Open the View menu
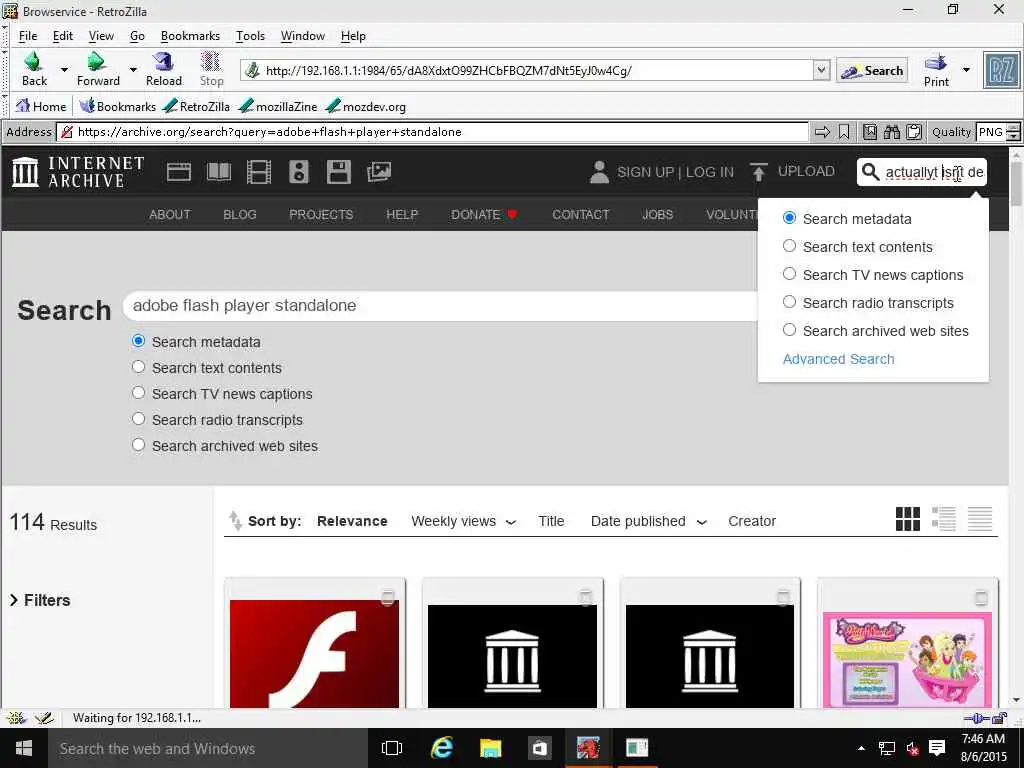The height and width of the screenshot is (768, 1024). click(x=101, y=36)
